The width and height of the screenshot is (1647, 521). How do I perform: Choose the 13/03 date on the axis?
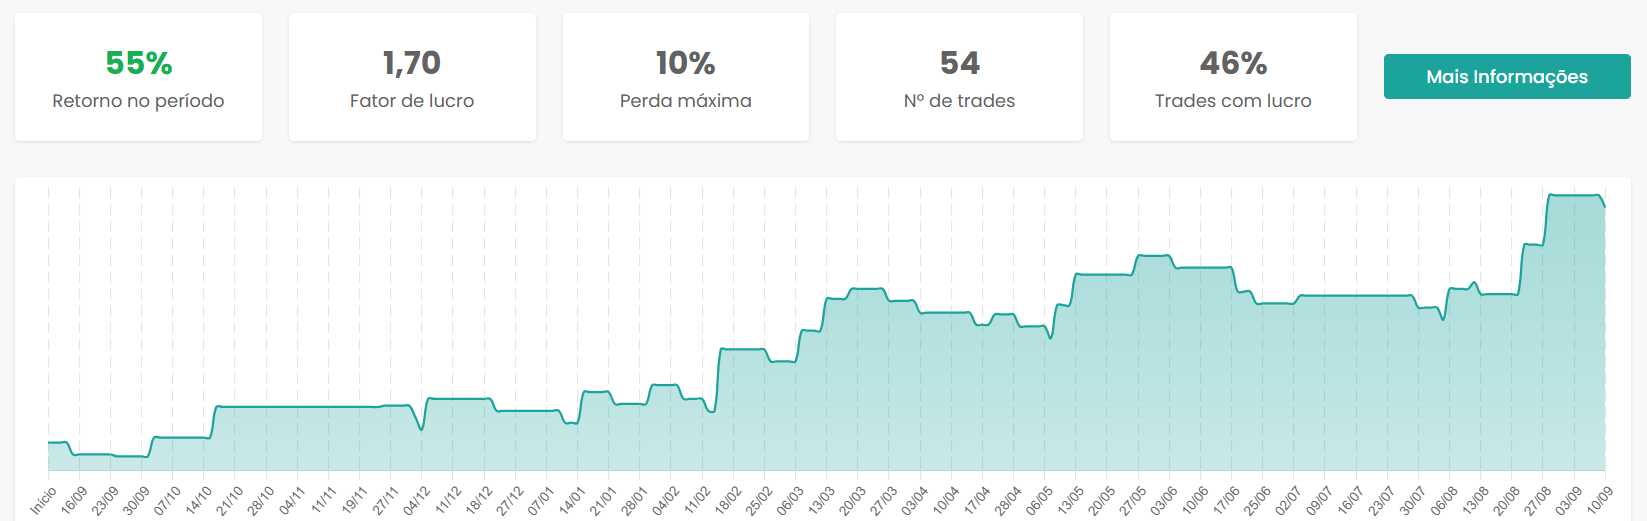pos(821,500)
